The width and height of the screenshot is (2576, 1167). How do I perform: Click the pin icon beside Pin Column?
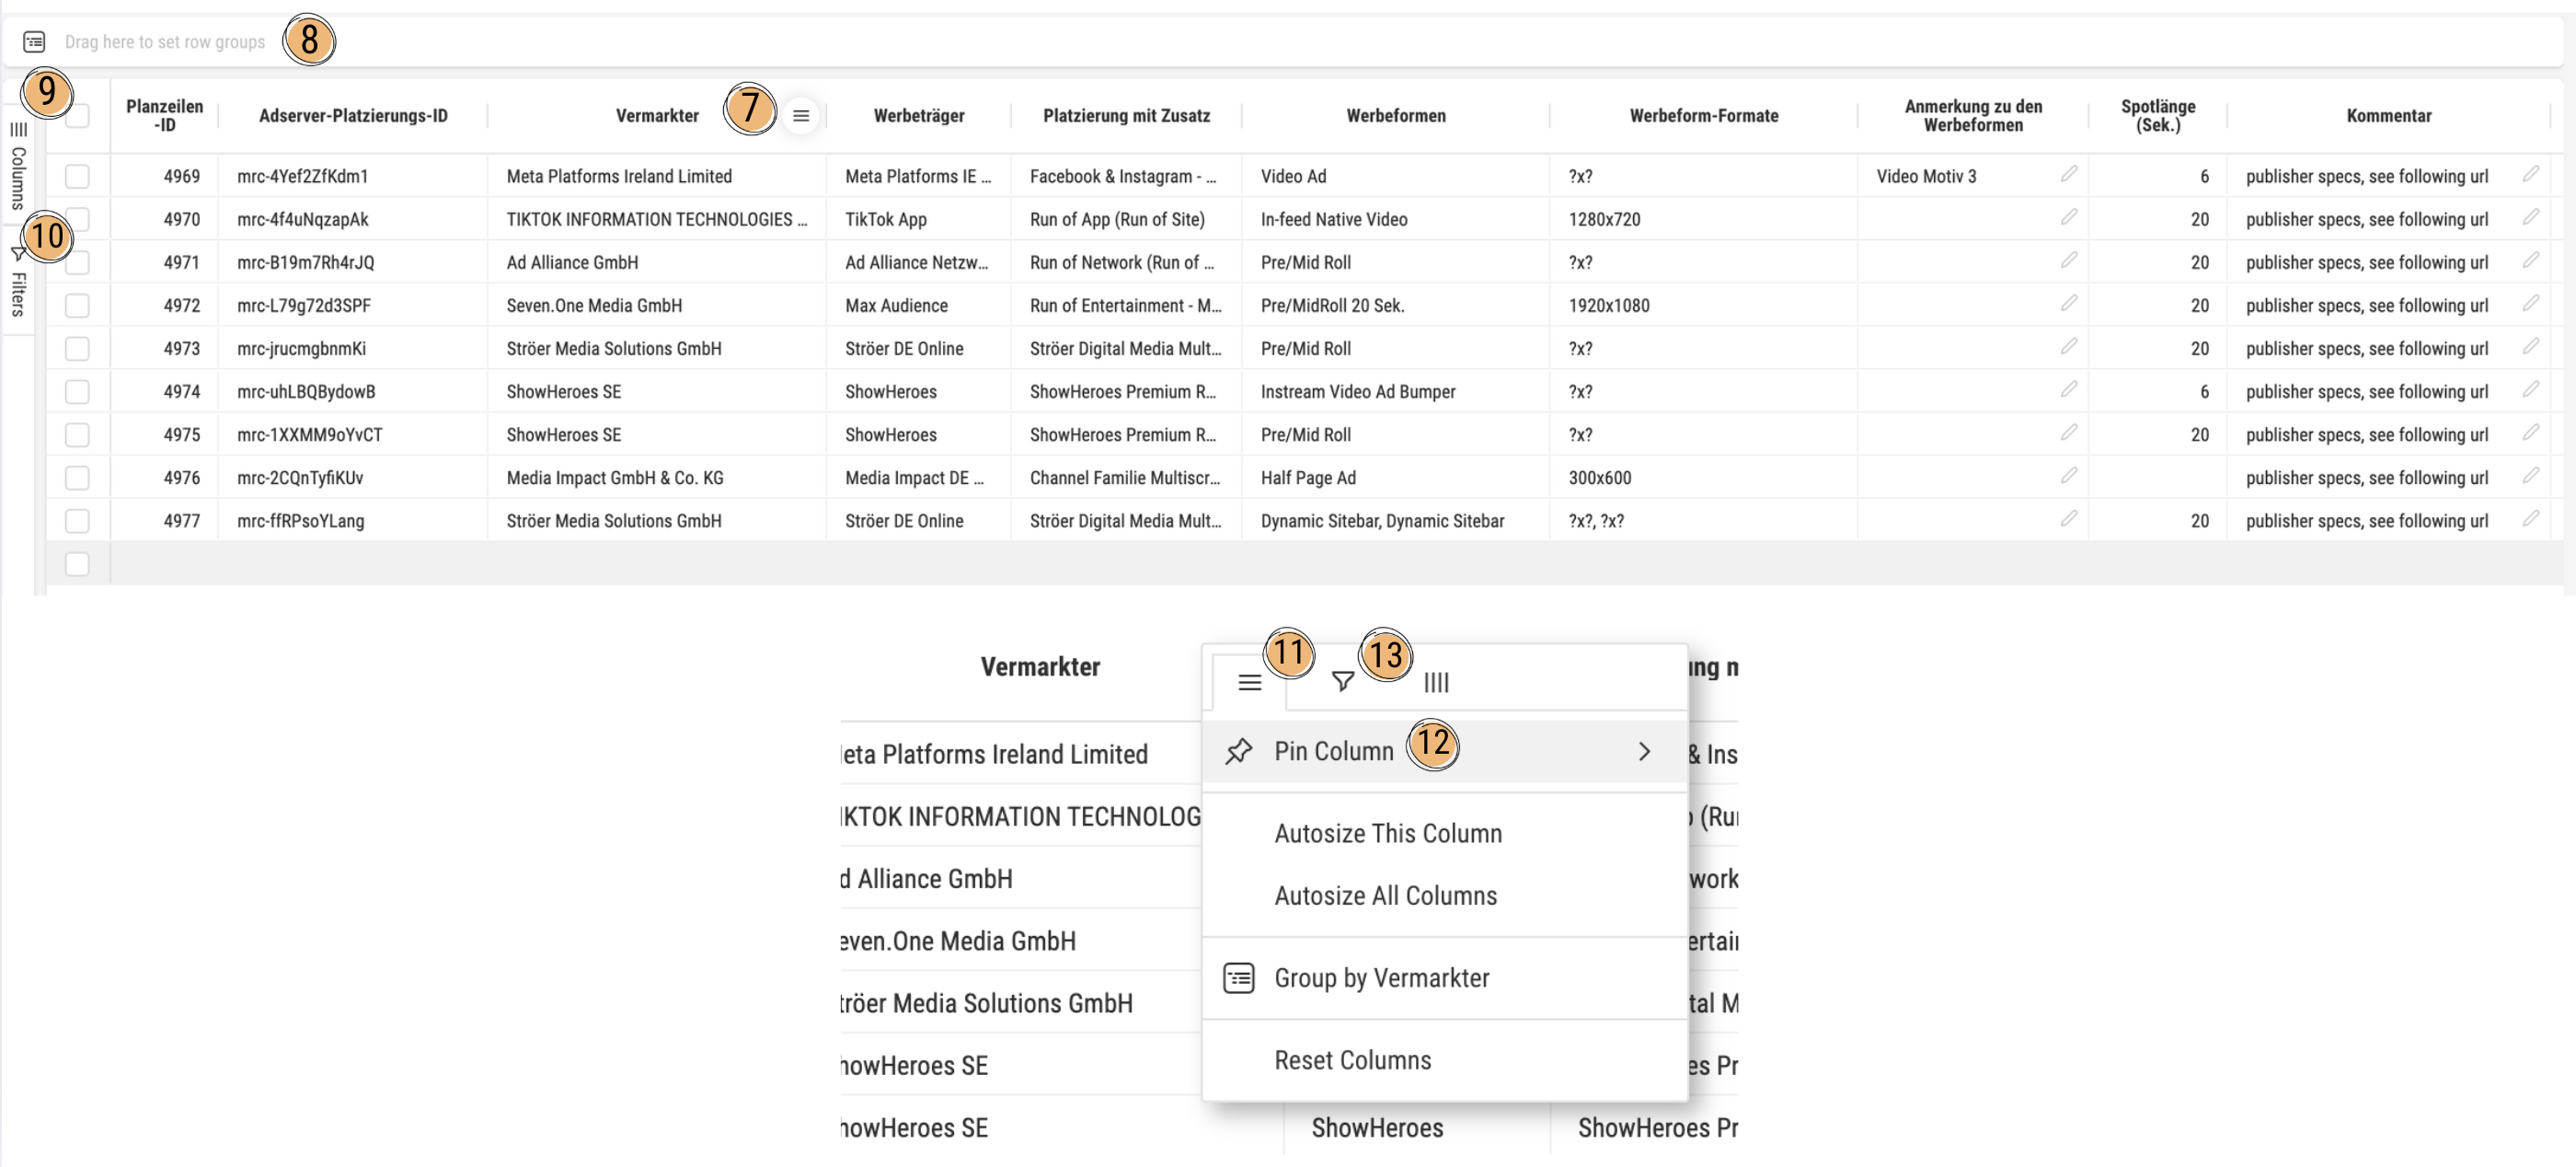click(x=1238, y=751)
